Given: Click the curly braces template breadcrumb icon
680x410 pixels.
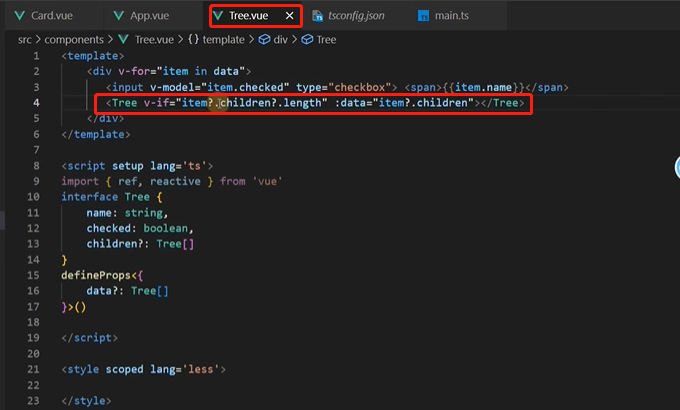Looking at the screenshot, I should [193, 39].
